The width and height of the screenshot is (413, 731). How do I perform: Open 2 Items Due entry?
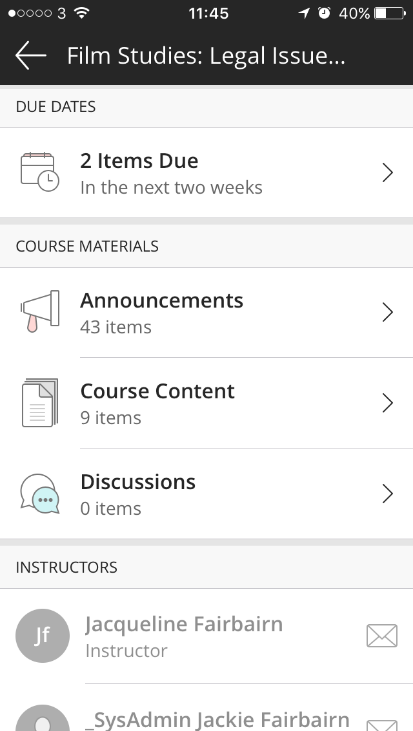coord(206,172)
